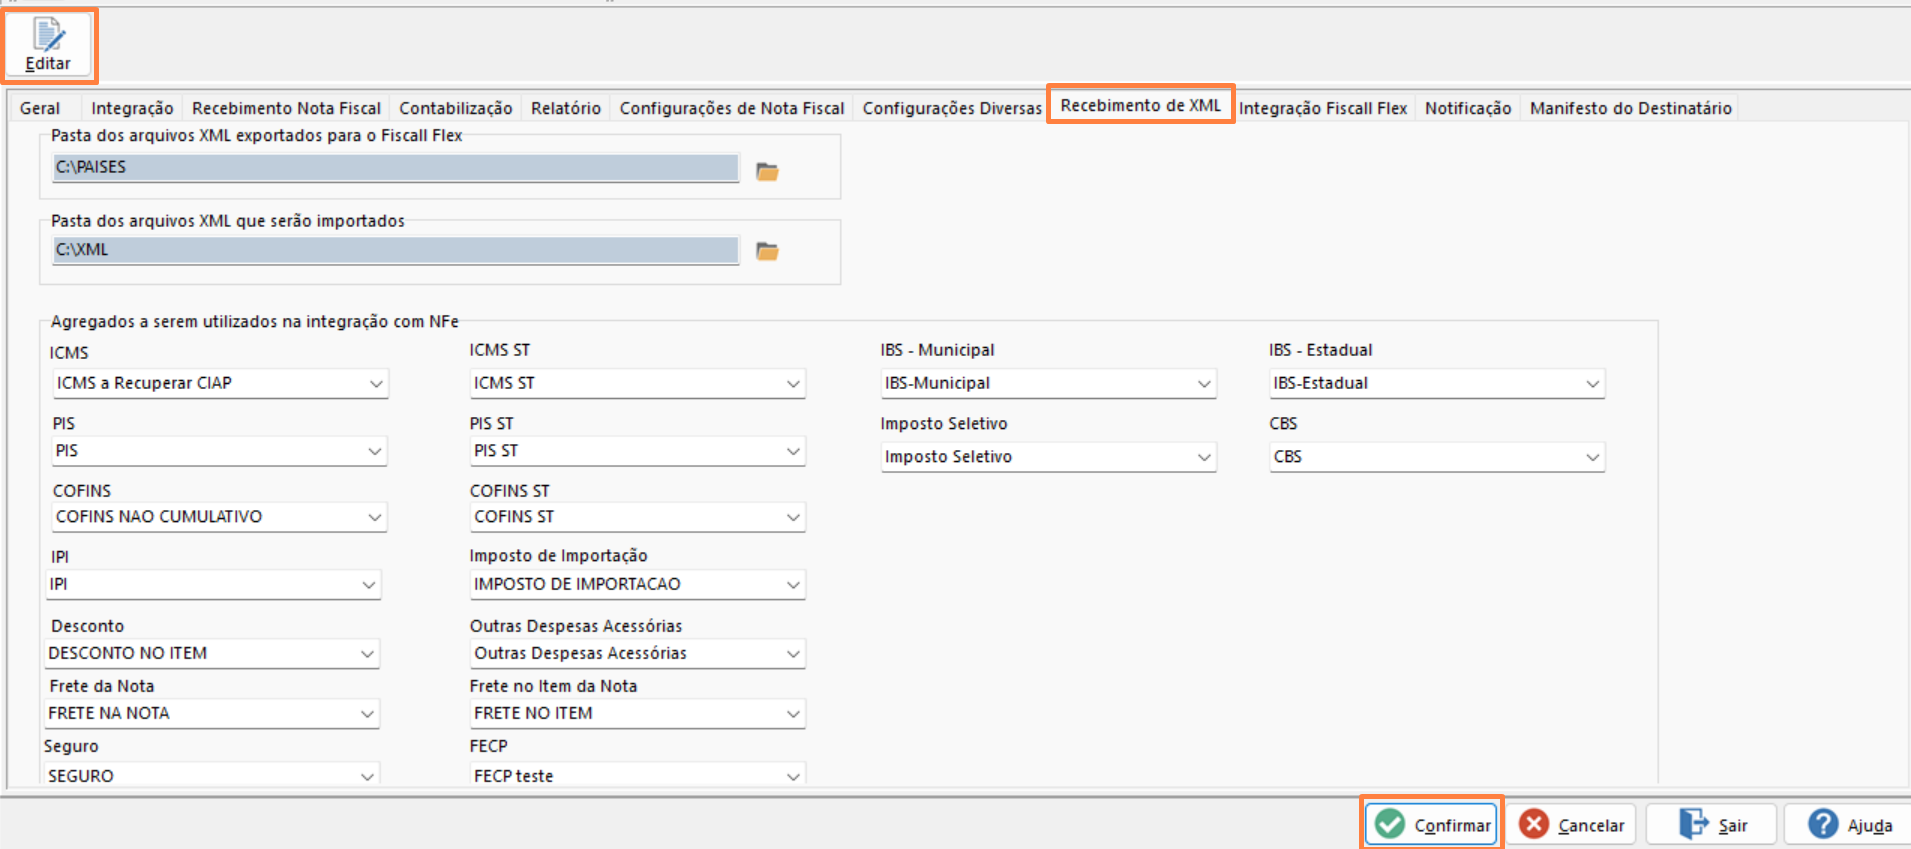Viewport: 1911px width, 849px height.
Task: Click the C:\XML import path field
Action: pyautogui.click(x=395, y=250)
